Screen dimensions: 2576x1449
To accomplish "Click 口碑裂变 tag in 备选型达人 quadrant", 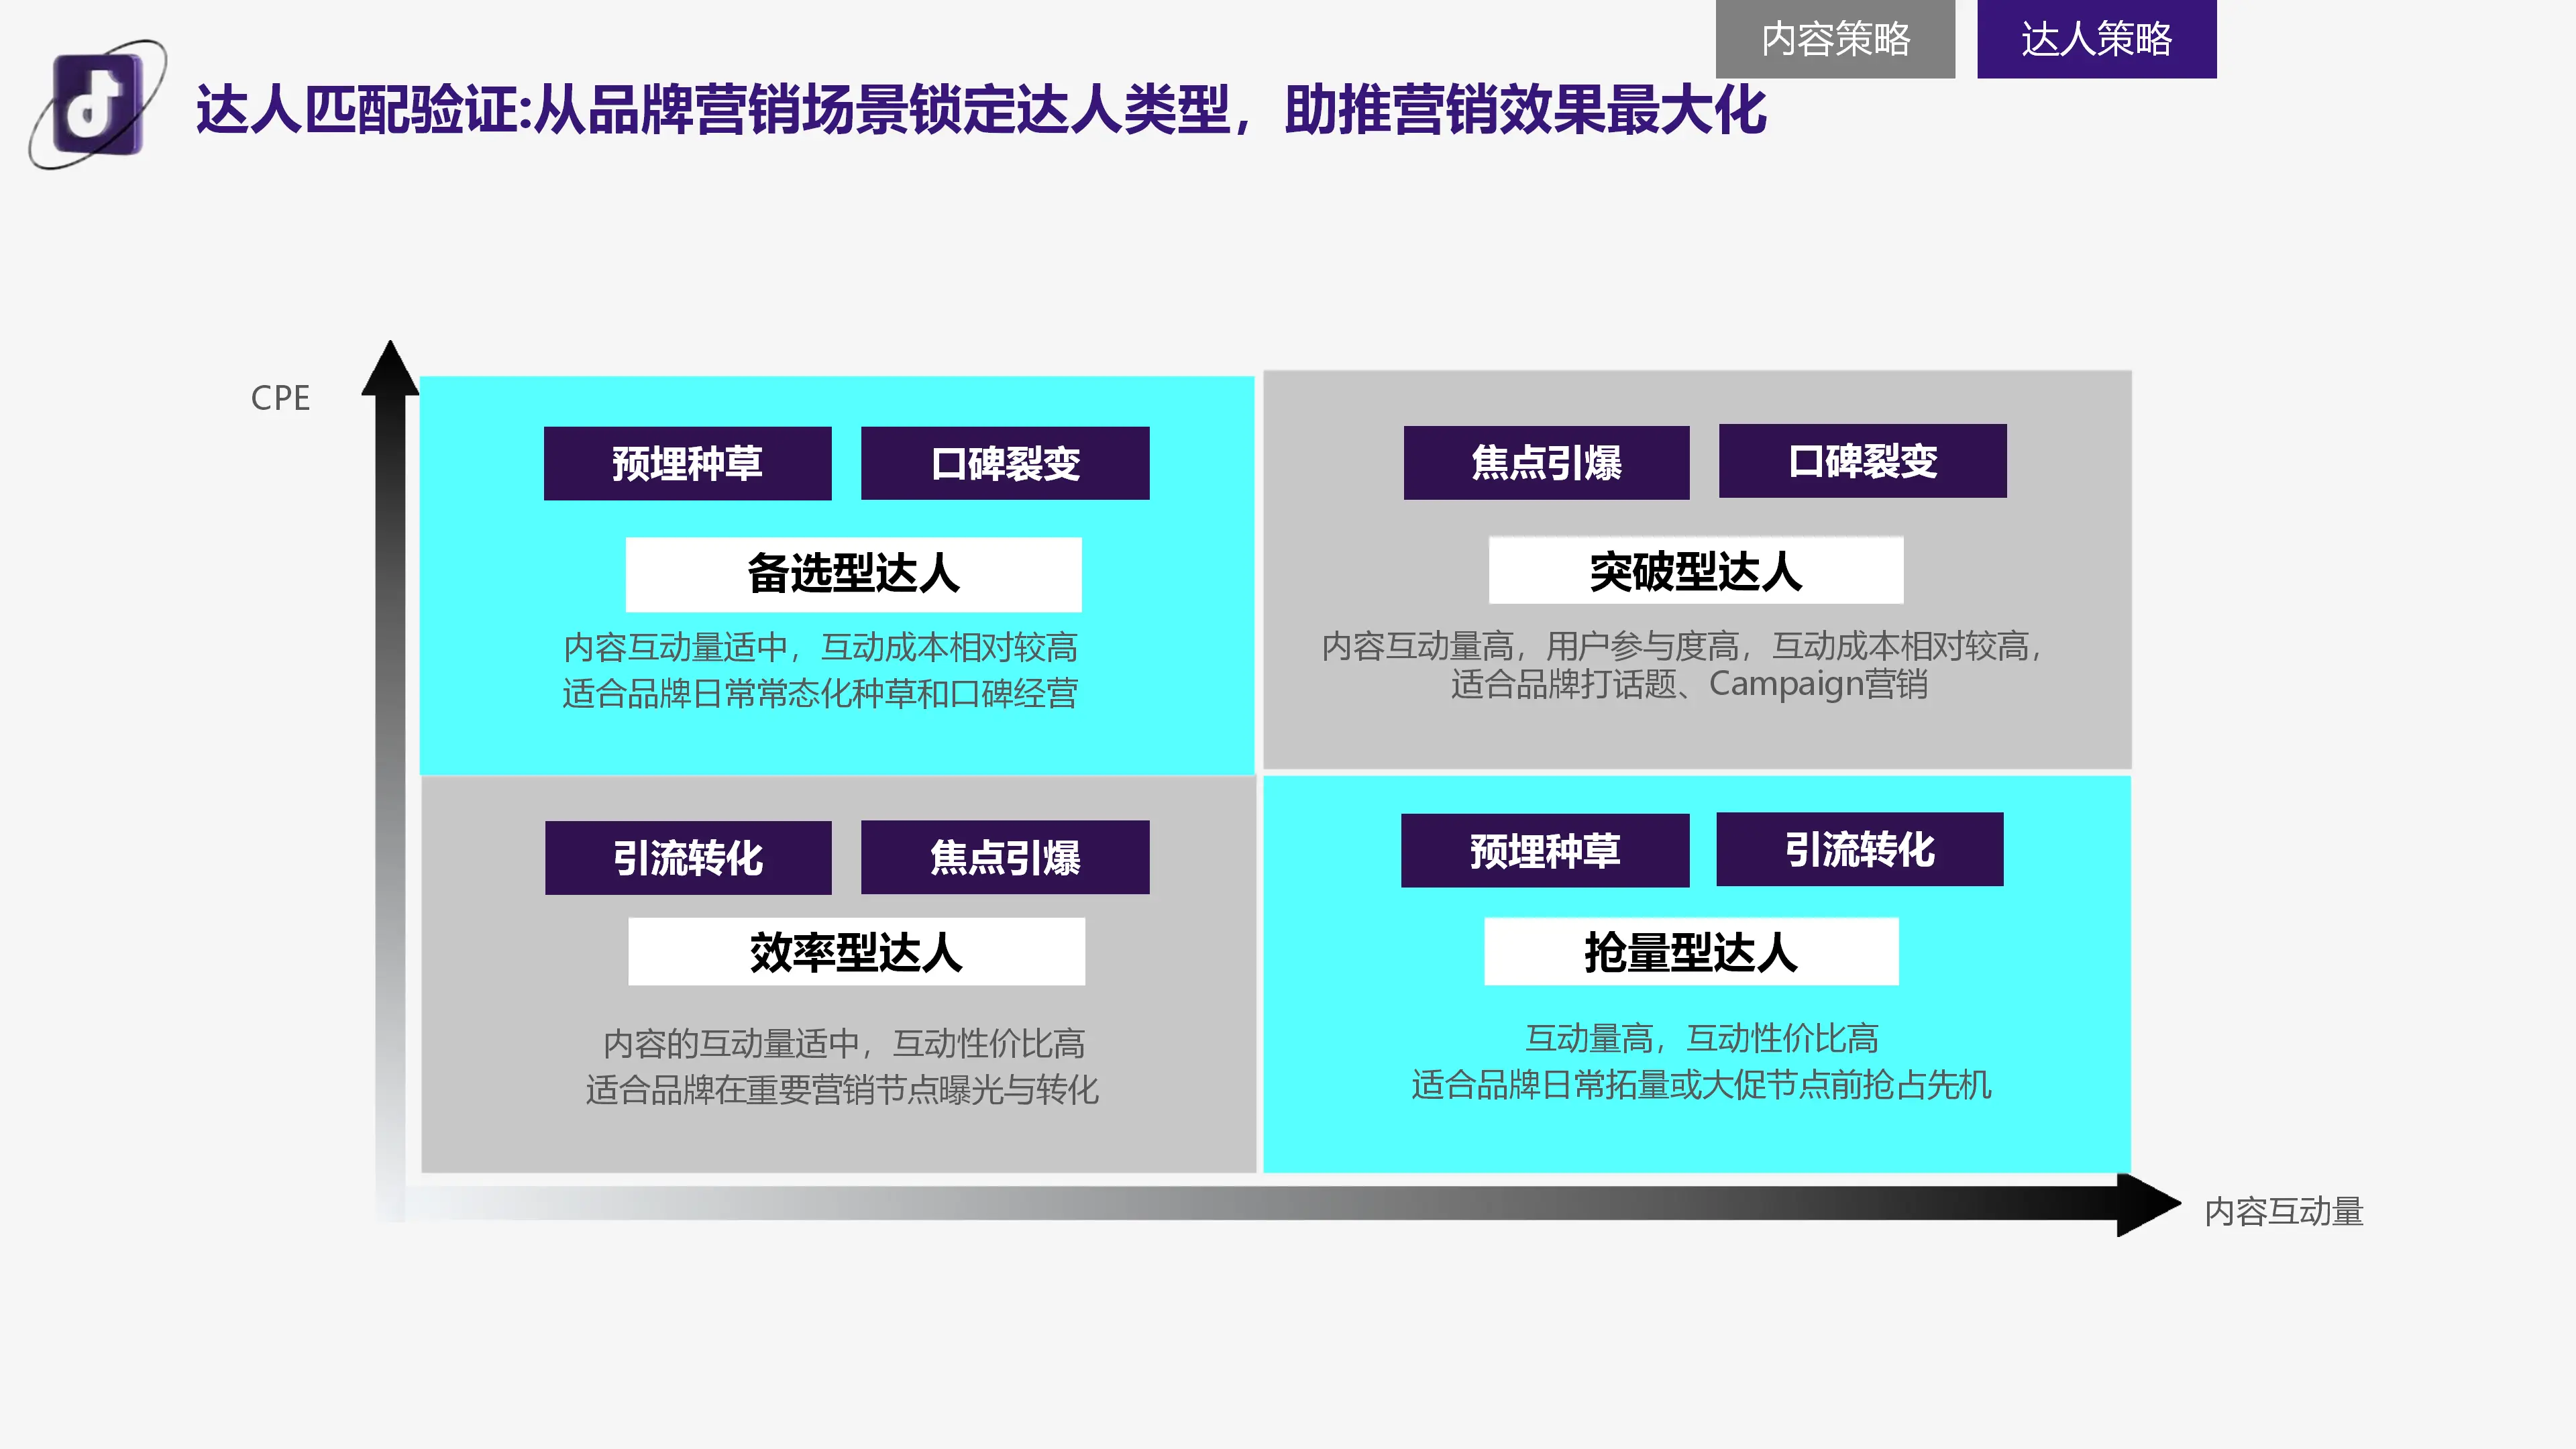I will pyautogui.click(x=1005, y=463).
